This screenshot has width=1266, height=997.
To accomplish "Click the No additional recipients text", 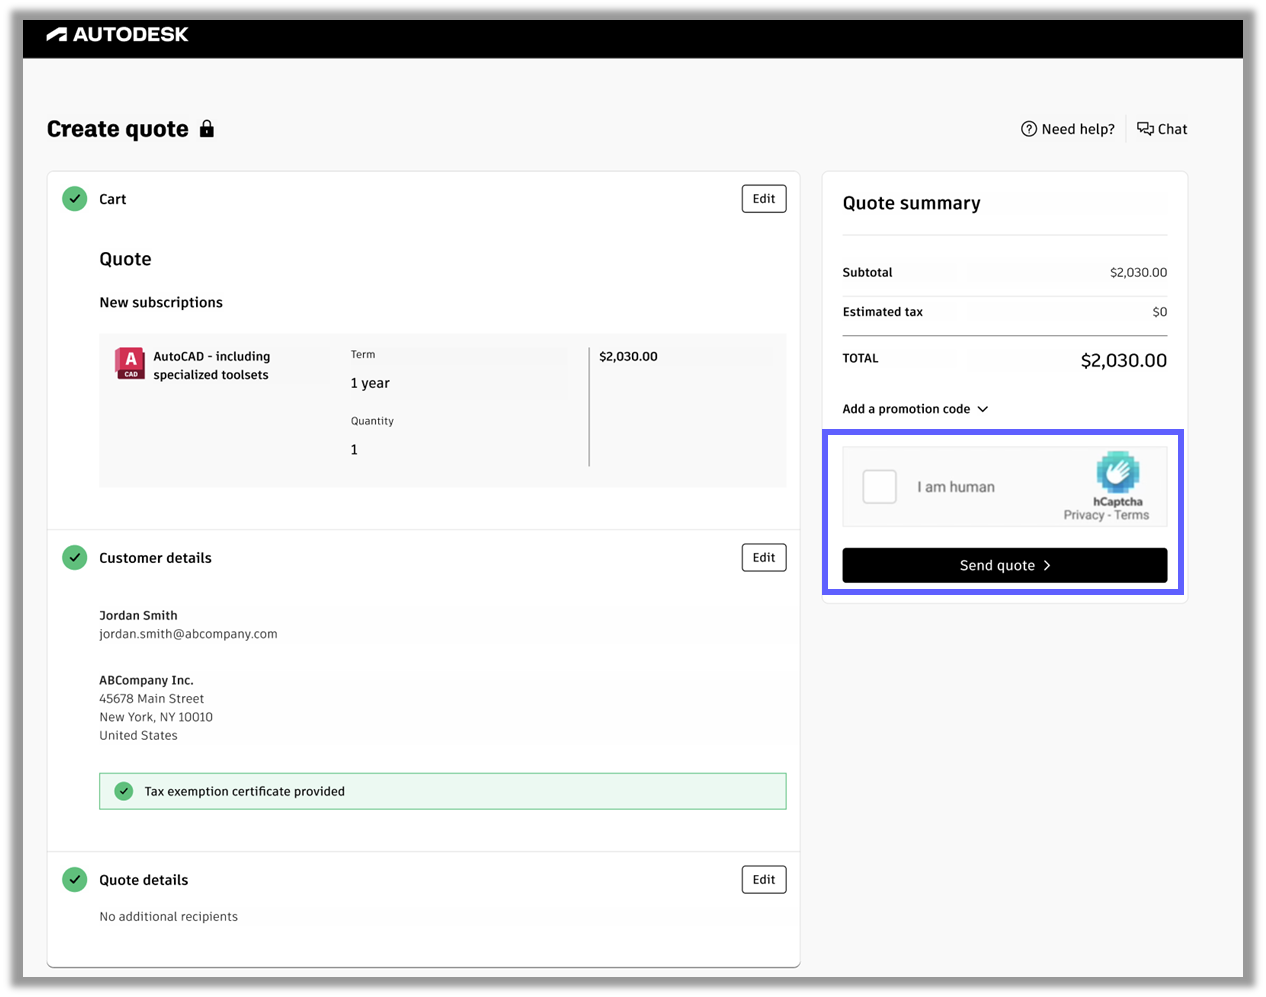I will click(168, 916).
